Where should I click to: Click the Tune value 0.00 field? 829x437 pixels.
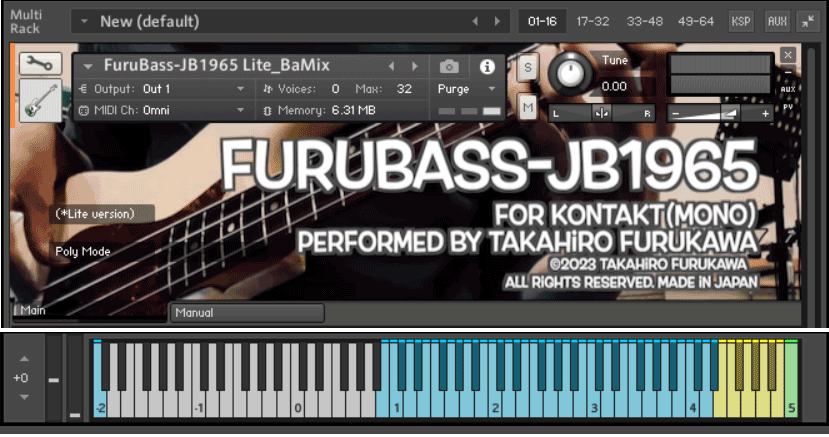pos(614,87)
